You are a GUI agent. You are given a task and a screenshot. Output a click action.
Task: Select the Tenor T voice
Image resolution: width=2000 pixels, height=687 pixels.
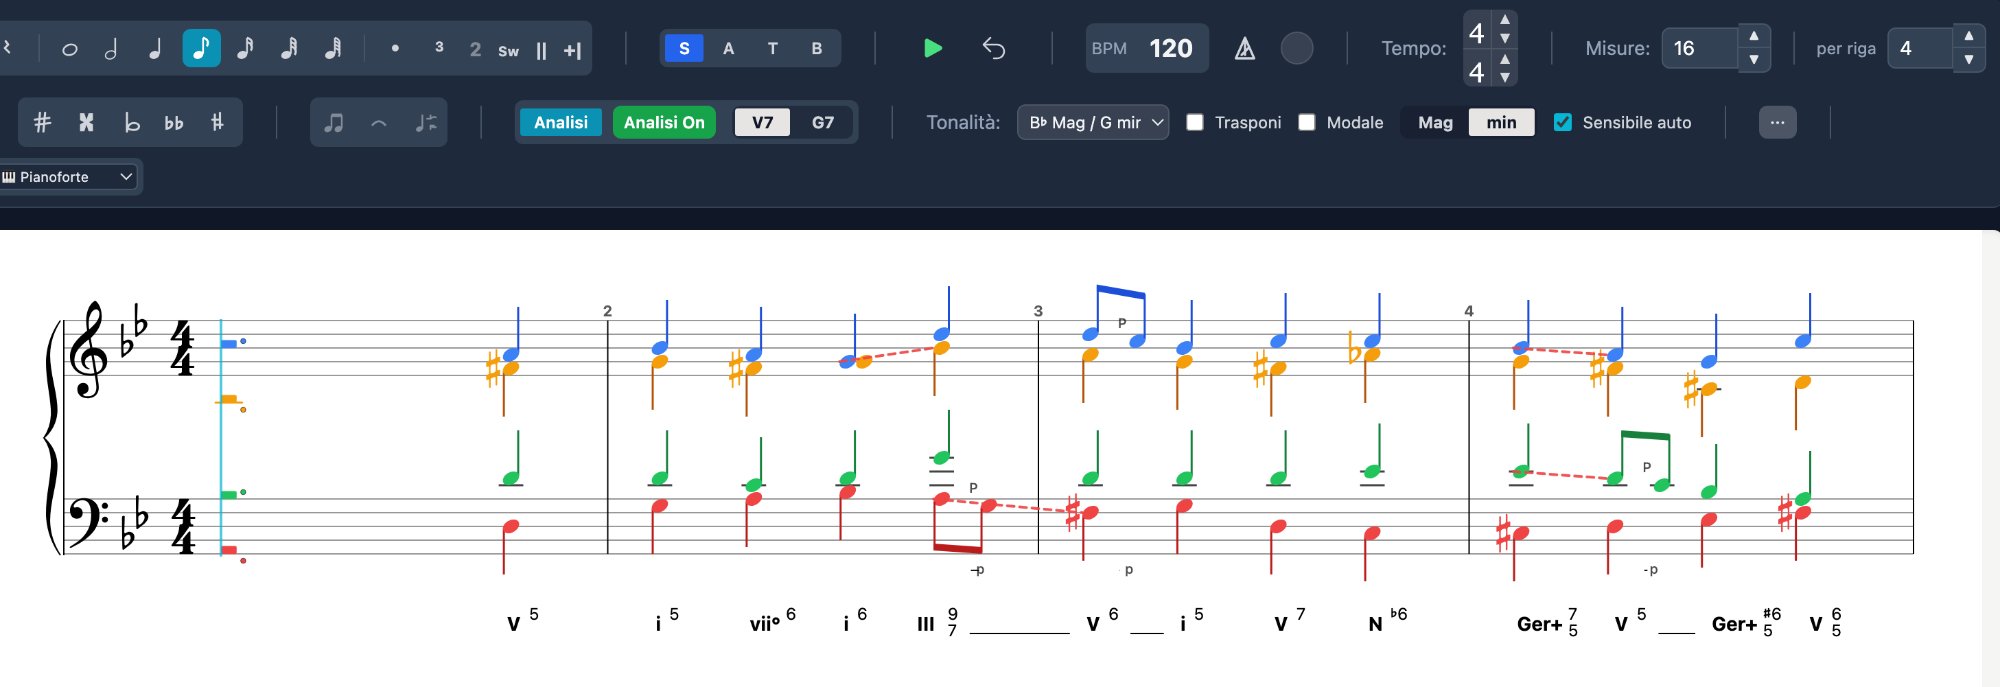772,48
